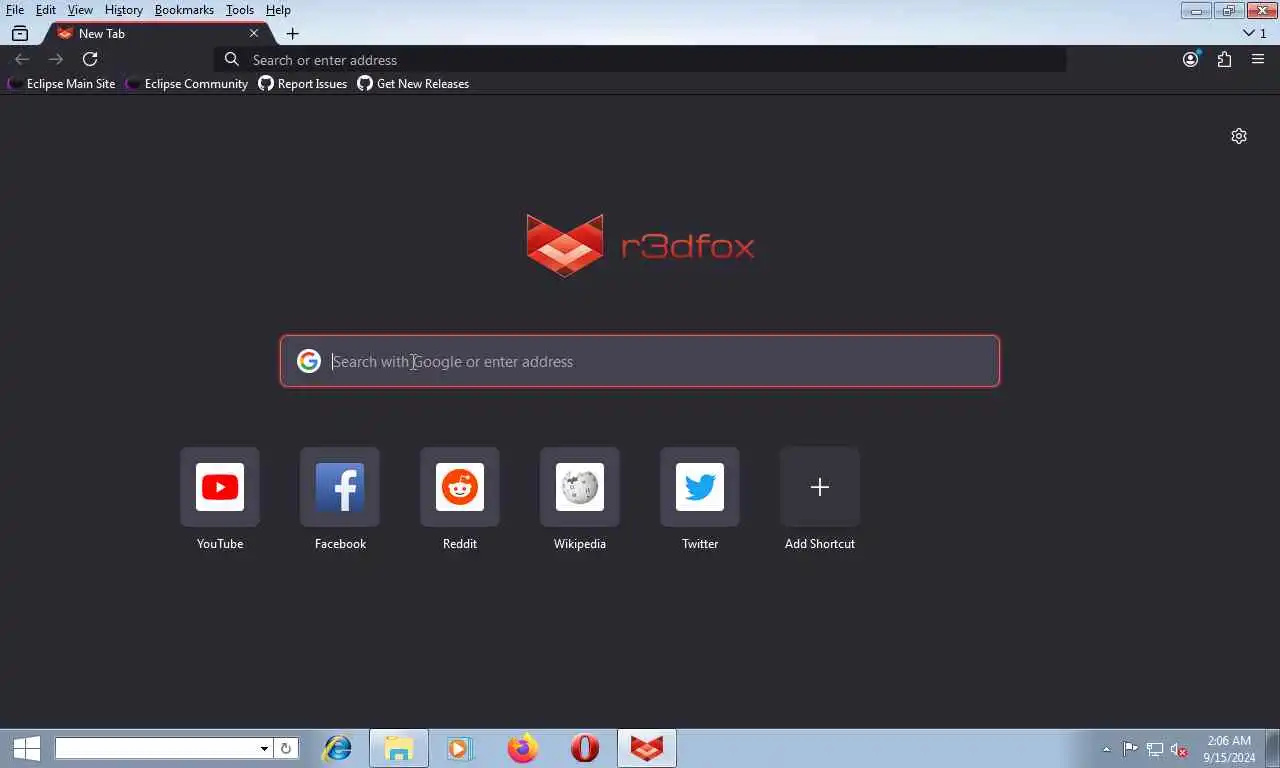Open the hamburger application menu
Screen dimensions: 1280x768
tap(1258, 59)
